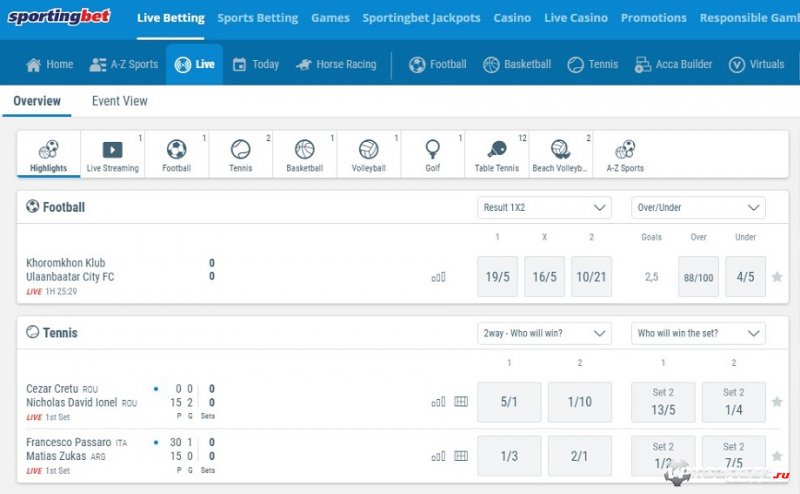The width and height of the screenshot is (800, 494).
Task: Expand the Over/Under dropdown
Action: [698, 208]
